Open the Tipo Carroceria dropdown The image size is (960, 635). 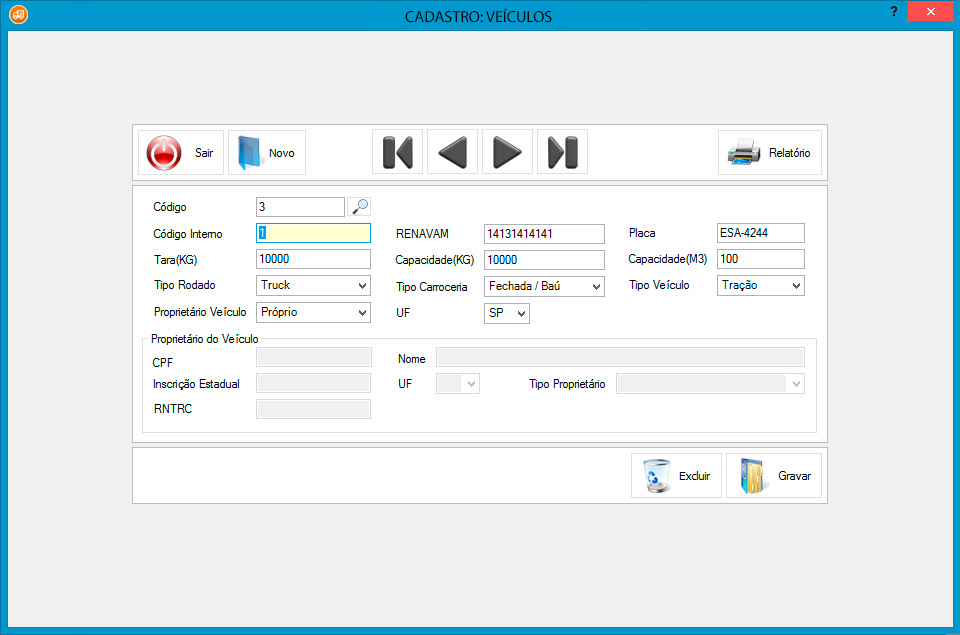[x=544, y=287]
